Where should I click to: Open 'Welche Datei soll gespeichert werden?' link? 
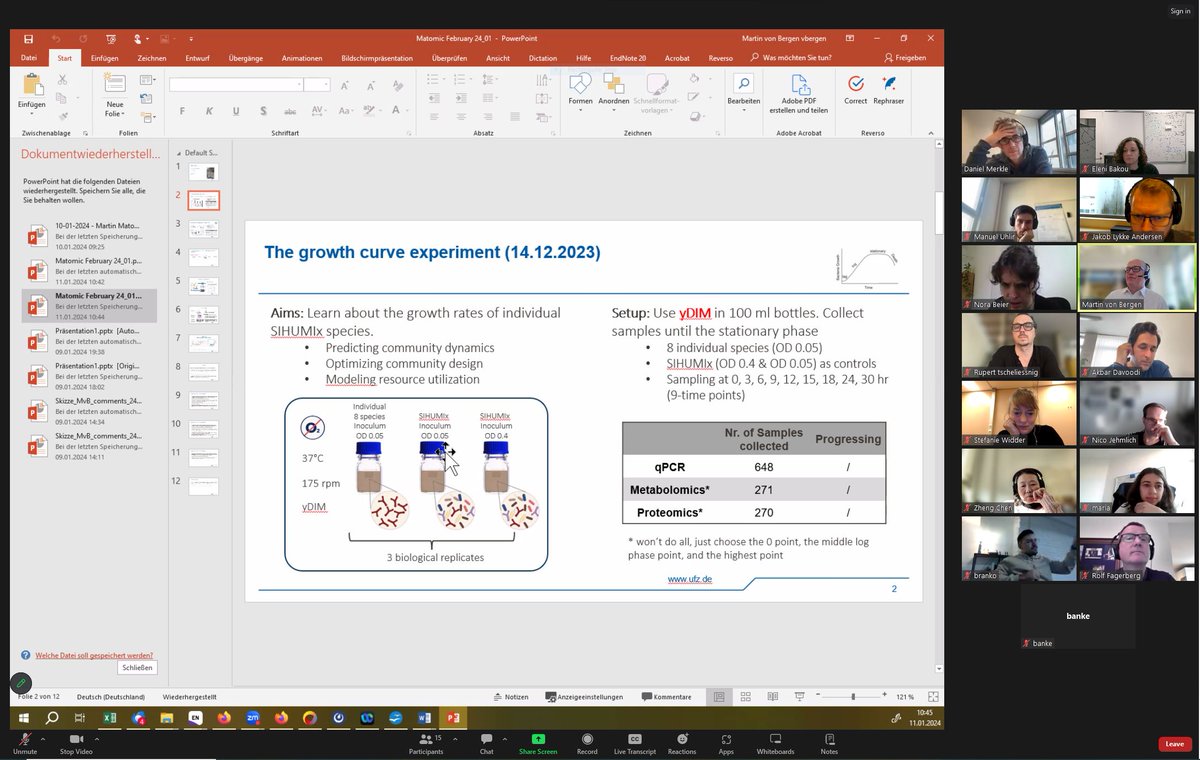94,655
